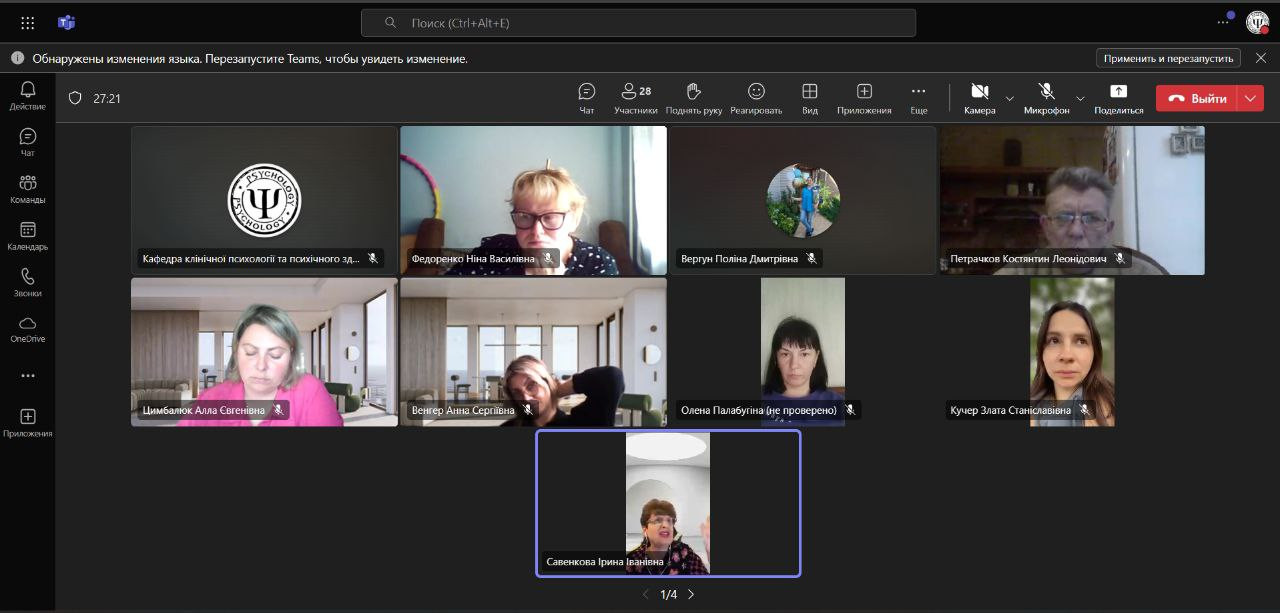
Task: Change meeting view (Вид)
Action: (810, 98)
